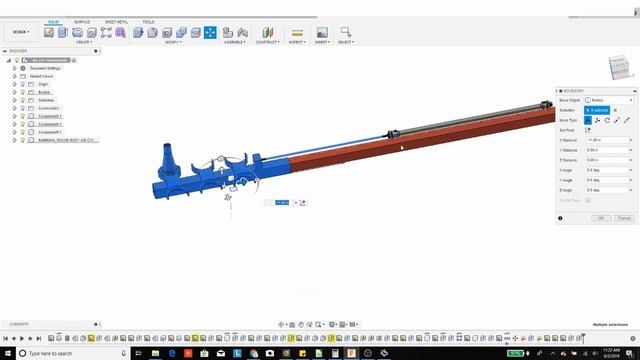The width and height of the screenshot is (640, 360).
Task: Select the Measure tool under Inspect
Action: click(x=297, y=33)
